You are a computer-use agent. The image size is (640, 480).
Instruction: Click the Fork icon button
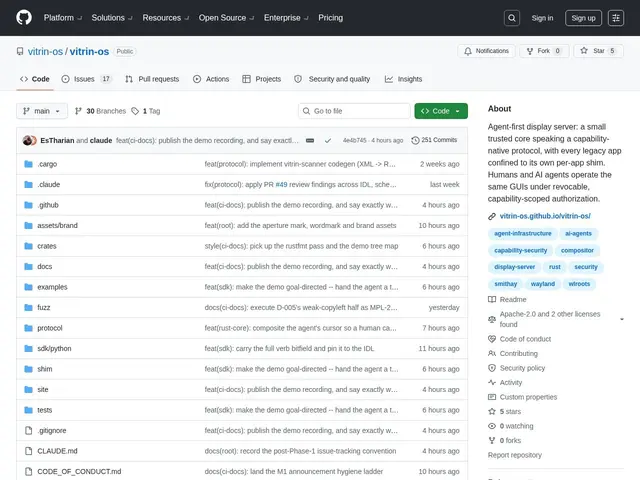(x=544, y=51)
